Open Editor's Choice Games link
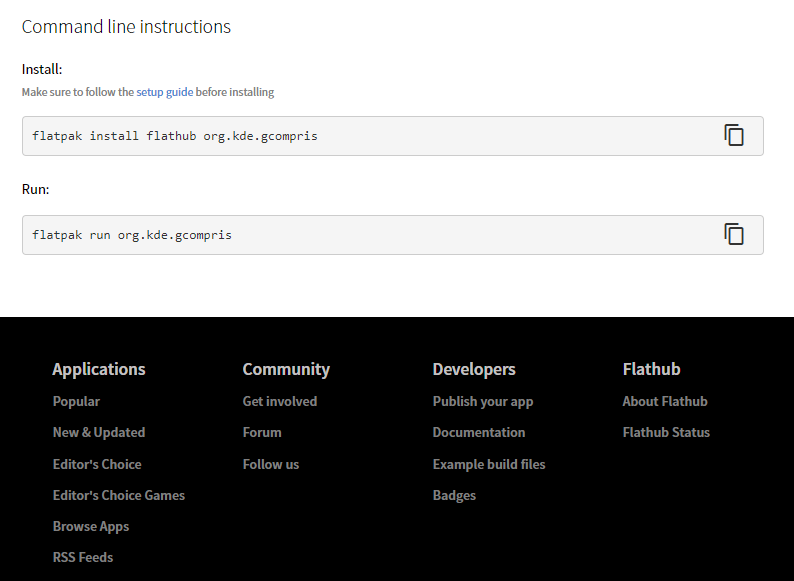The width and height of the screenshot is (794, 581). [x=118, y=495]
